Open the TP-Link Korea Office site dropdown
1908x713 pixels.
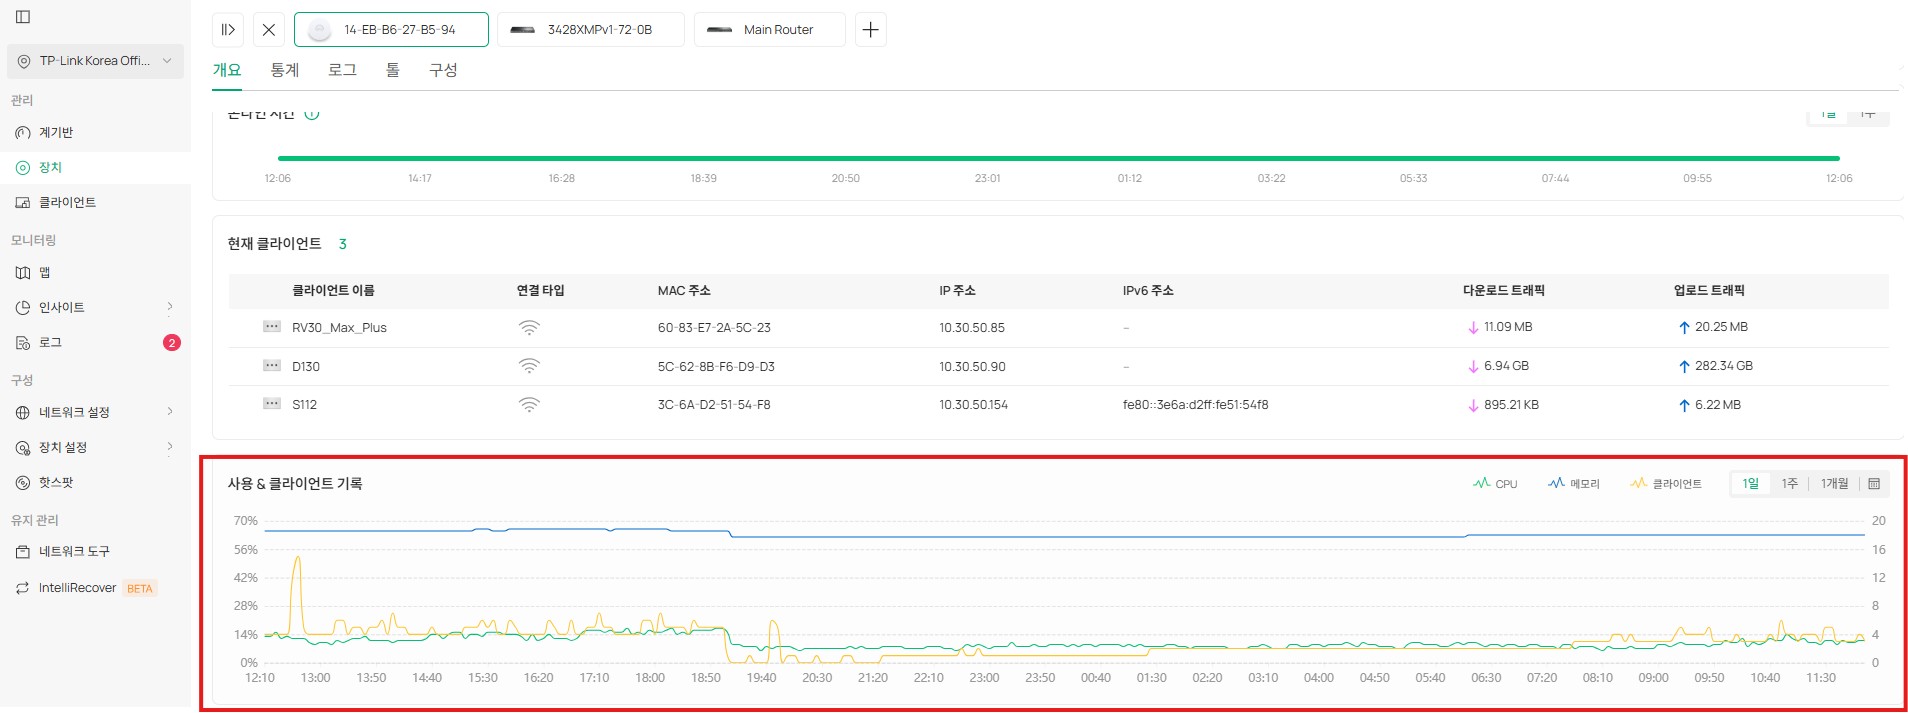95,61
